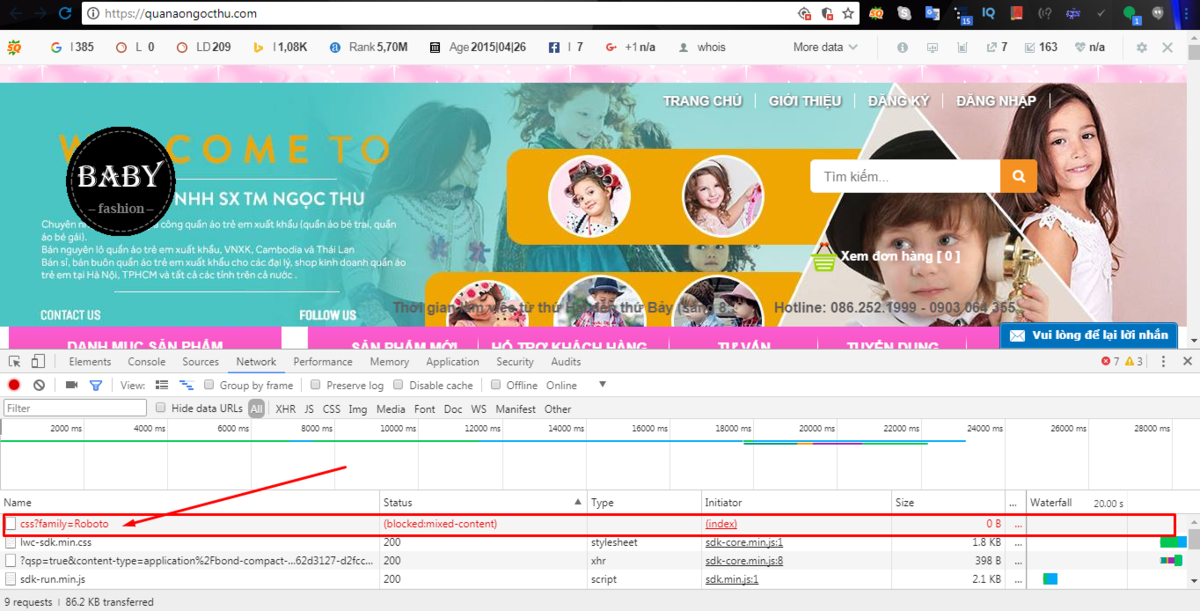Viewport: 1200px width, 611px height.
Task: Click the green shopping basket icon
Action: pyautogui.click(x=824, y=259)
